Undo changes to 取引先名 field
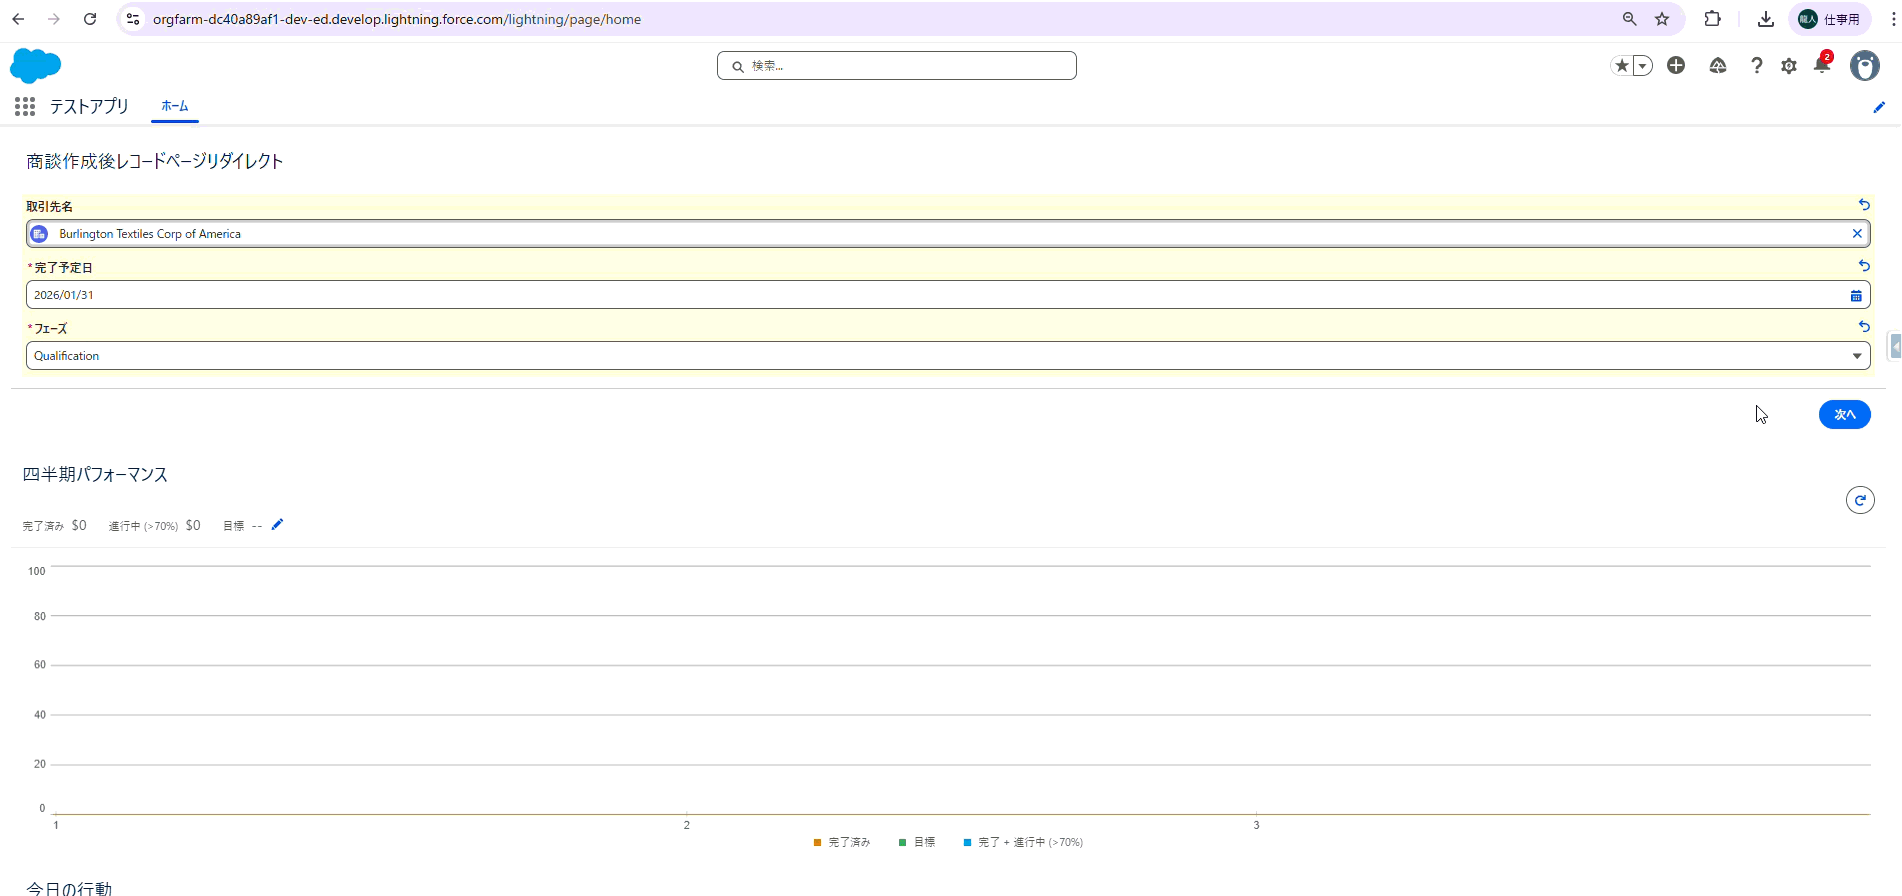Screen dimensions: 1902x896 pos(1864,205)
